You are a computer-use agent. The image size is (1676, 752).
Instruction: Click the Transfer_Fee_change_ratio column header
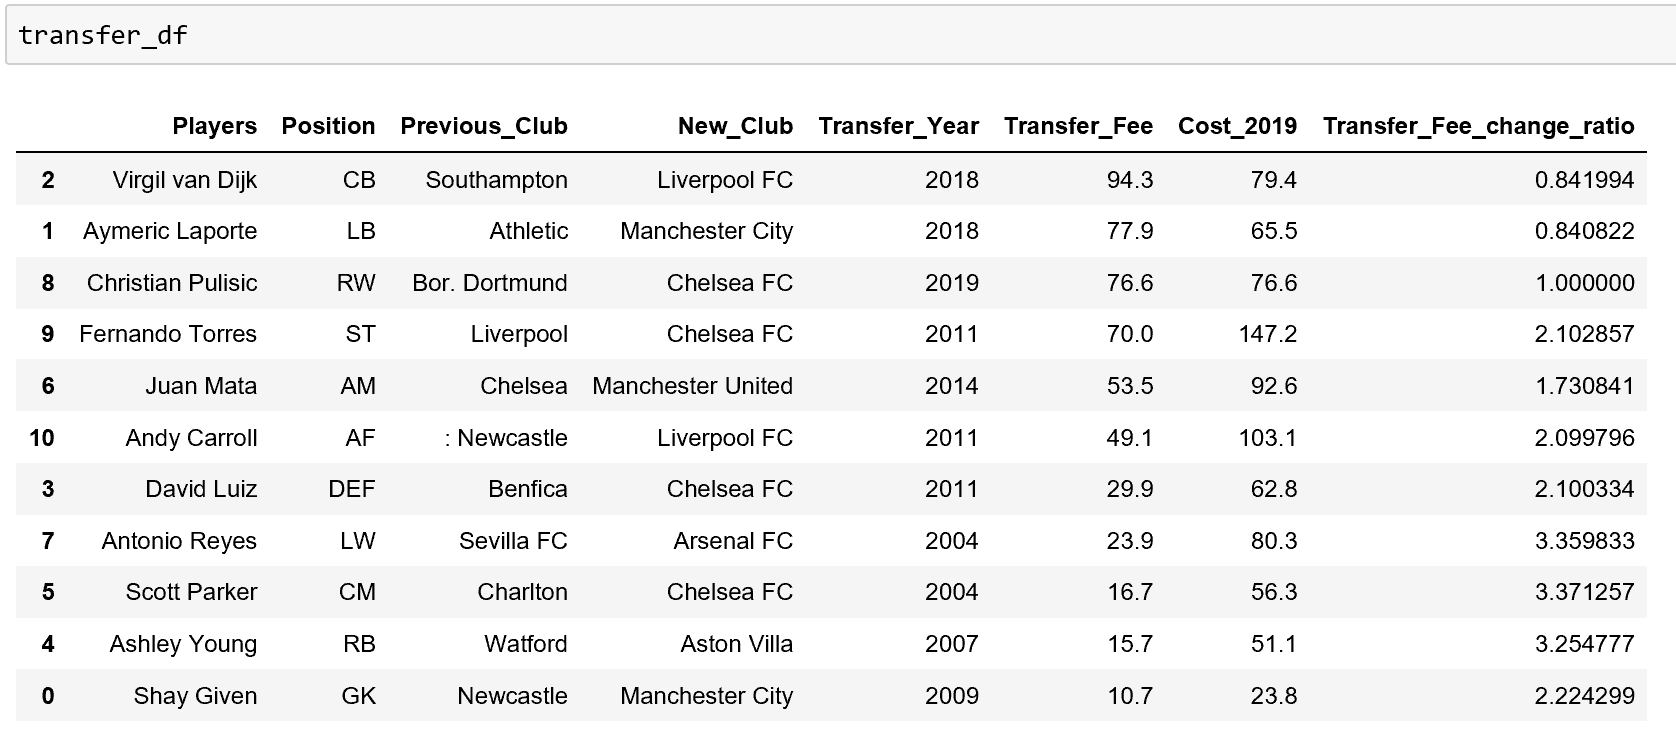pos(1478,126)
